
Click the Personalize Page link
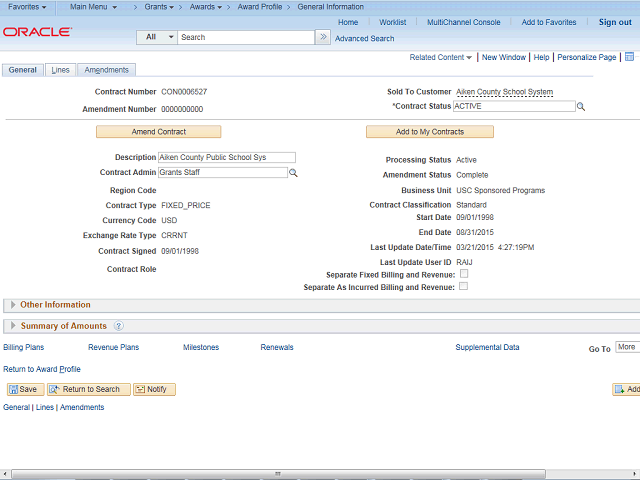point(587,57)
